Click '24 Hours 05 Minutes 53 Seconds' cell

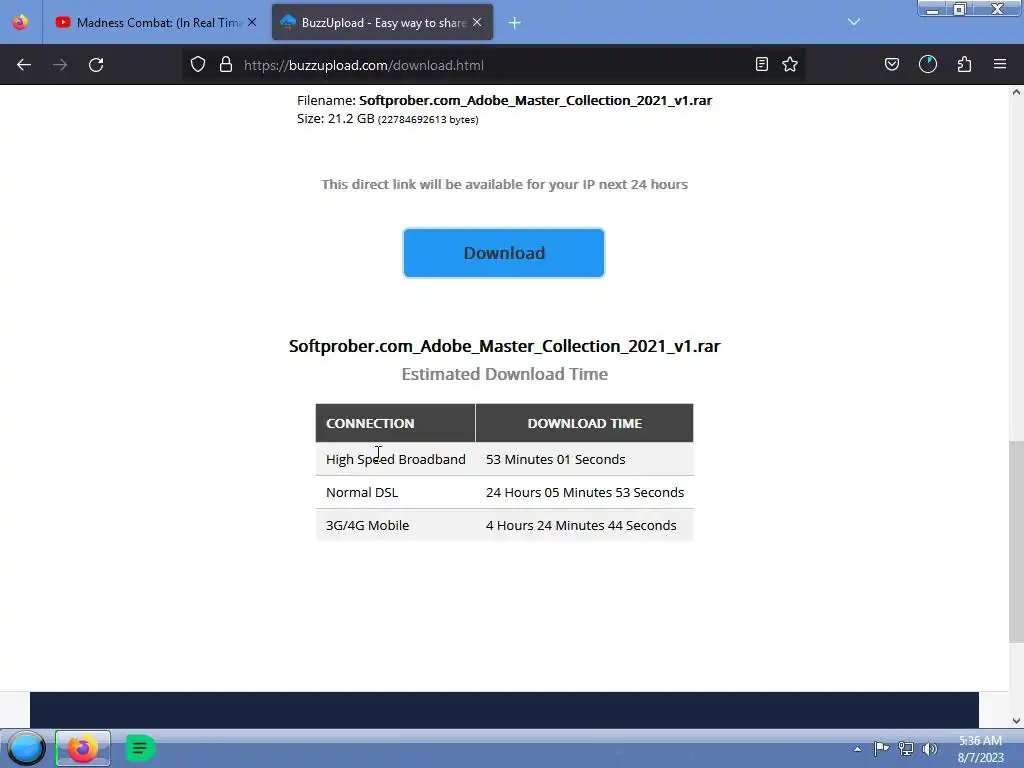(x=584, y=492)
